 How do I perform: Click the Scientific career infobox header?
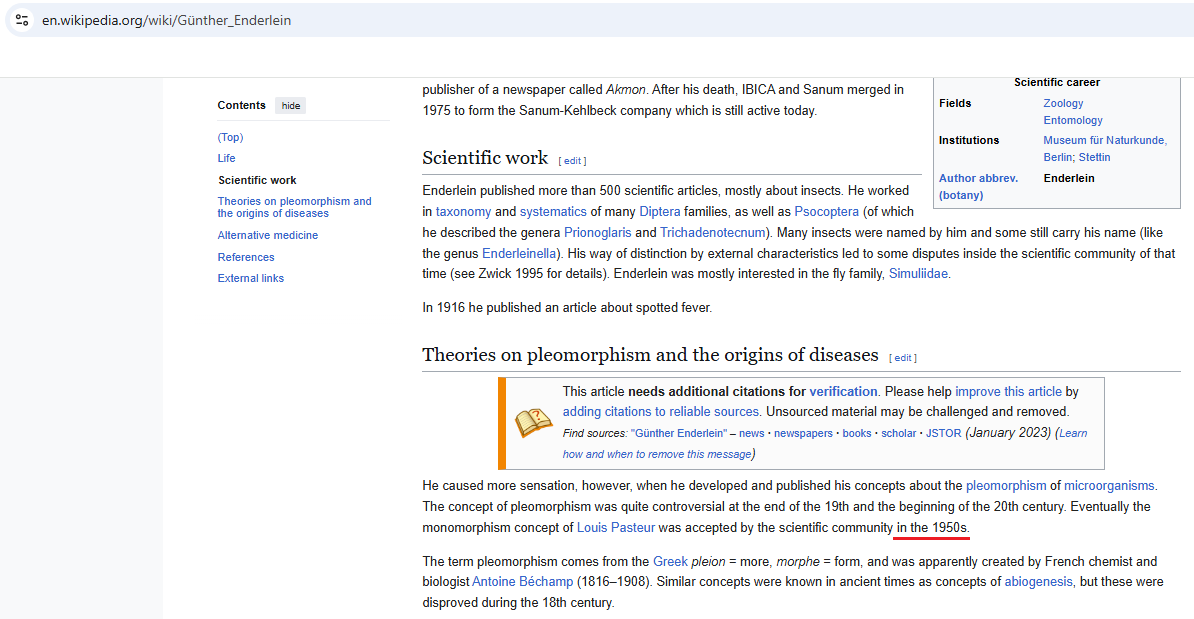coord(1056,82)
